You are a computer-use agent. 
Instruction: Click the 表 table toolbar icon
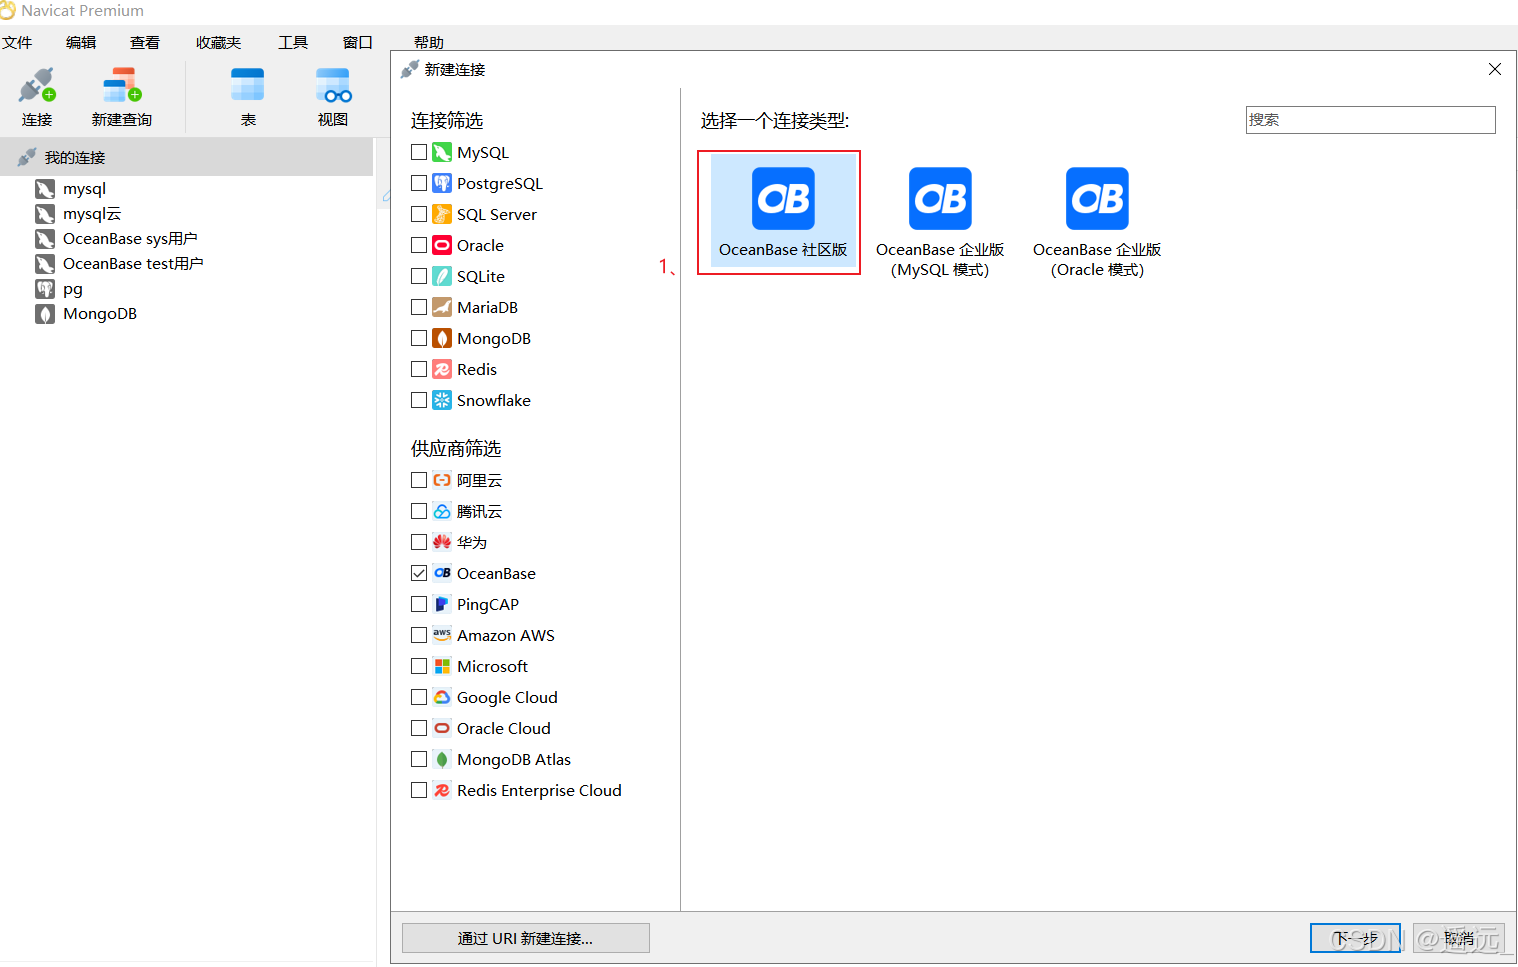coord(248,86)
